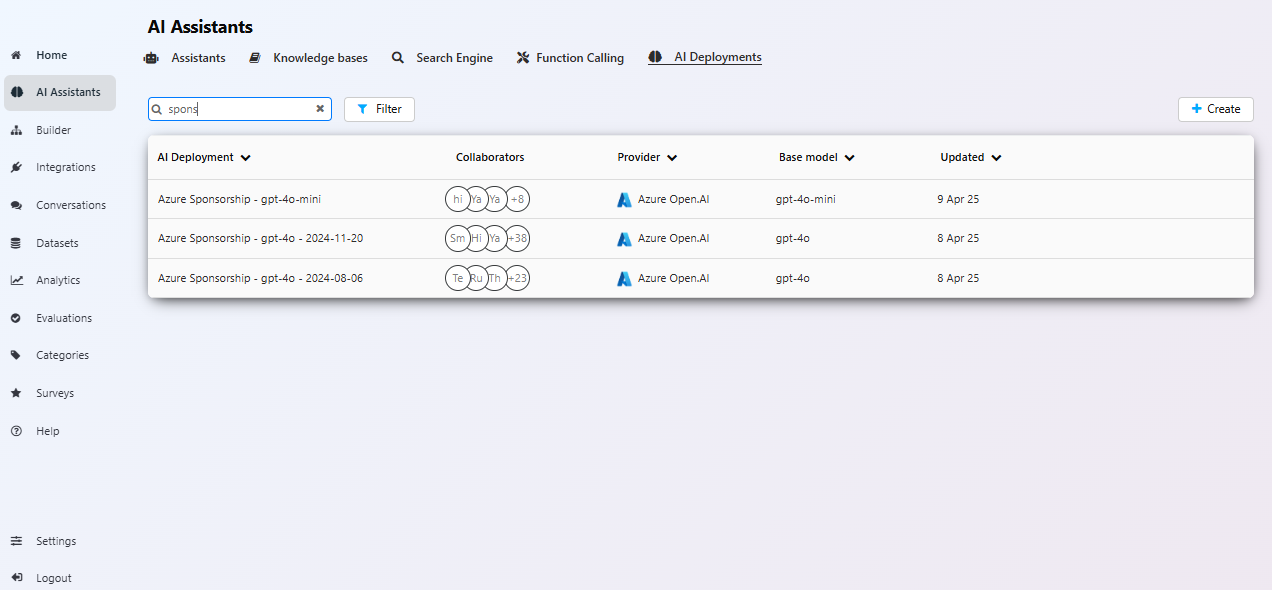This screenshot has height=590, width=1272.
Task: Open Analytics from the sidebar
Action: 58,280
